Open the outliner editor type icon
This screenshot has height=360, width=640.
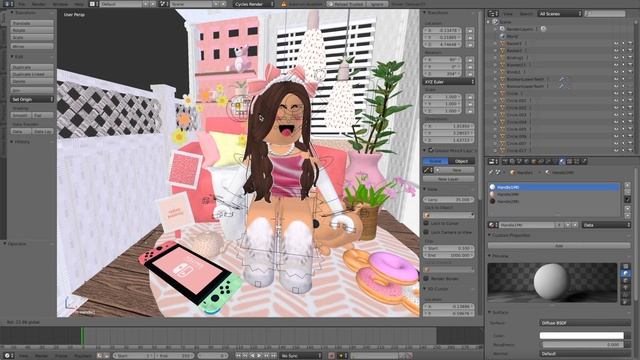tap(493, 13)
